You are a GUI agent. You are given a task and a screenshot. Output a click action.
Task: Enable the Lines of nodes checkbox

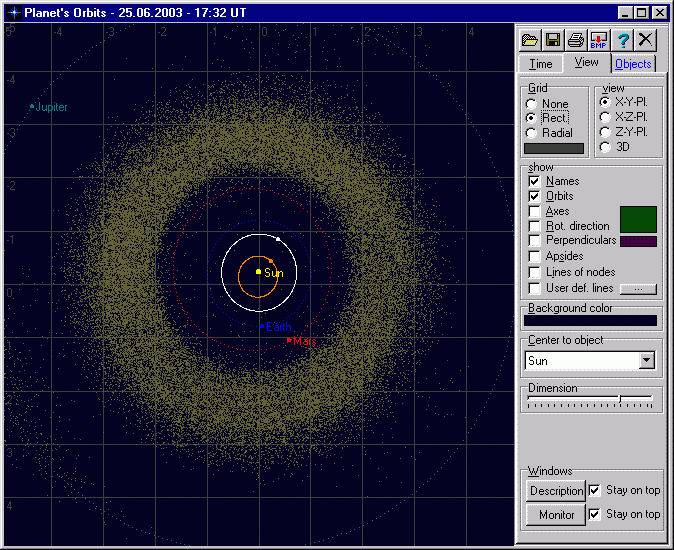tap(534, 272)
